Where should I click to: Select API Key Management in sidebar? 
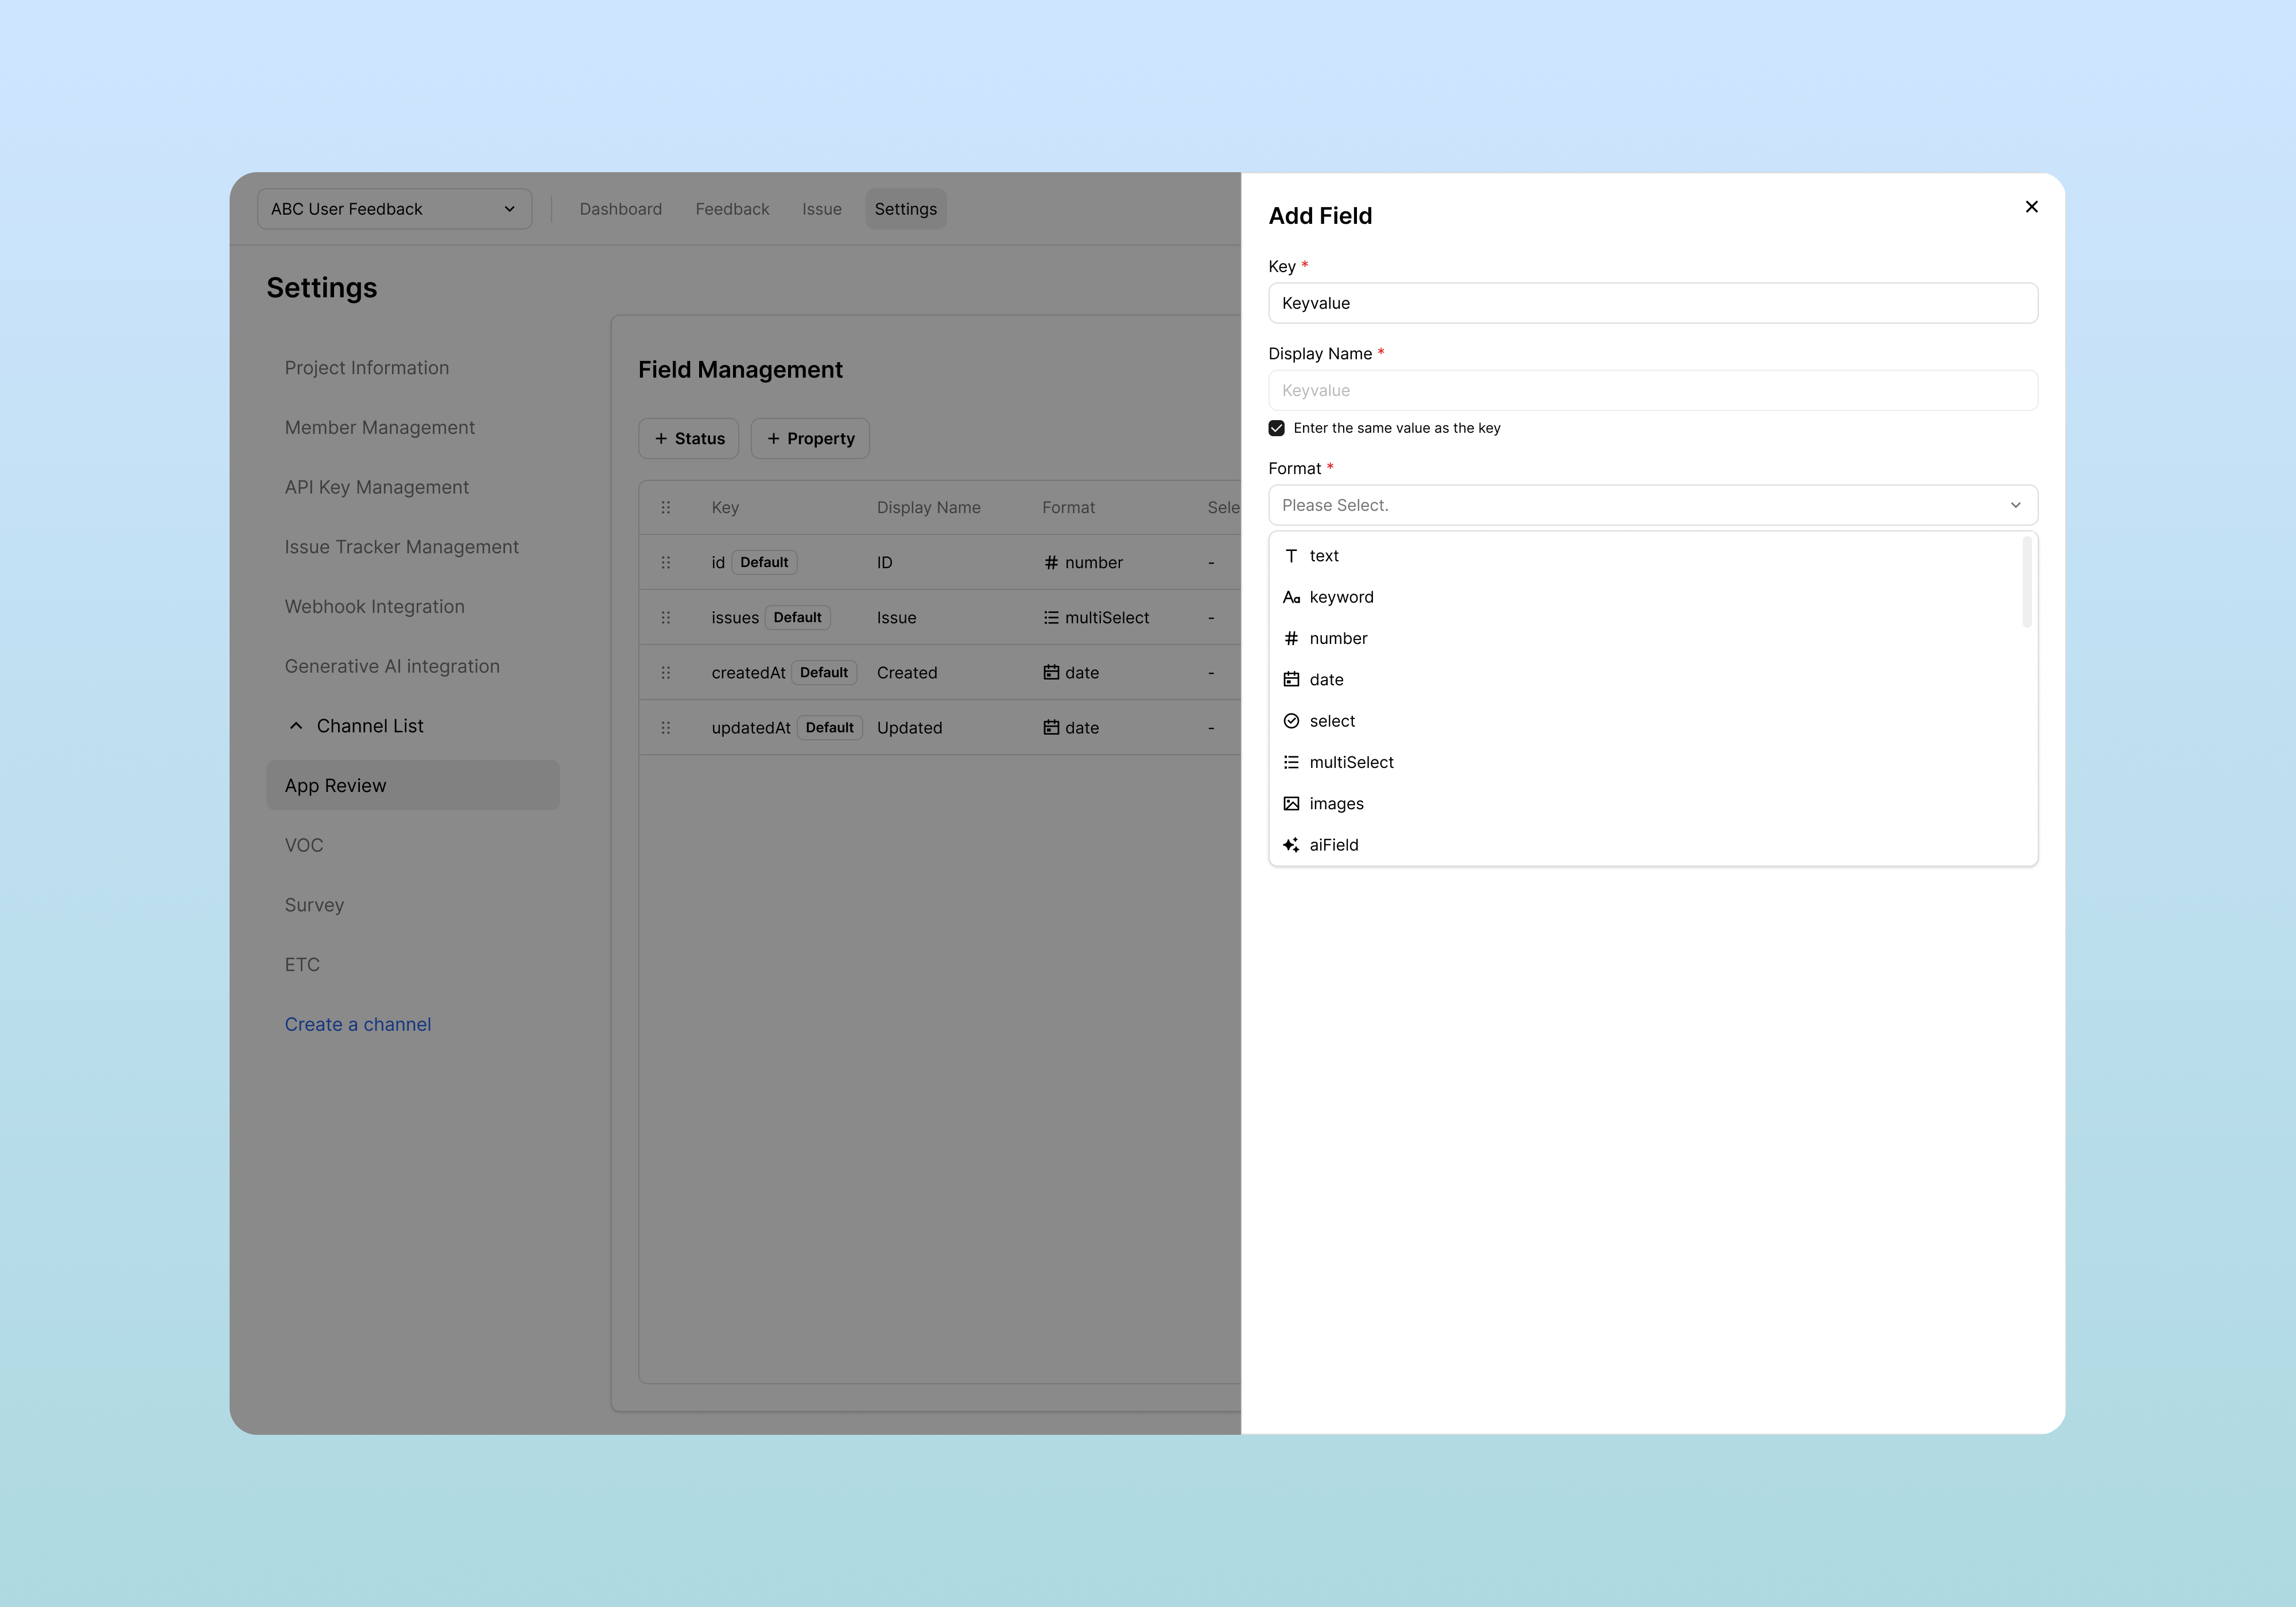pos(376,487)
